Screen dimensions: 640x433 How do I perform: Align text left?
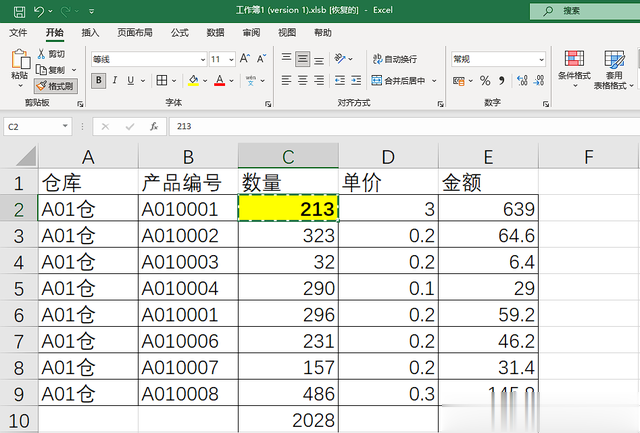[287, 80]
